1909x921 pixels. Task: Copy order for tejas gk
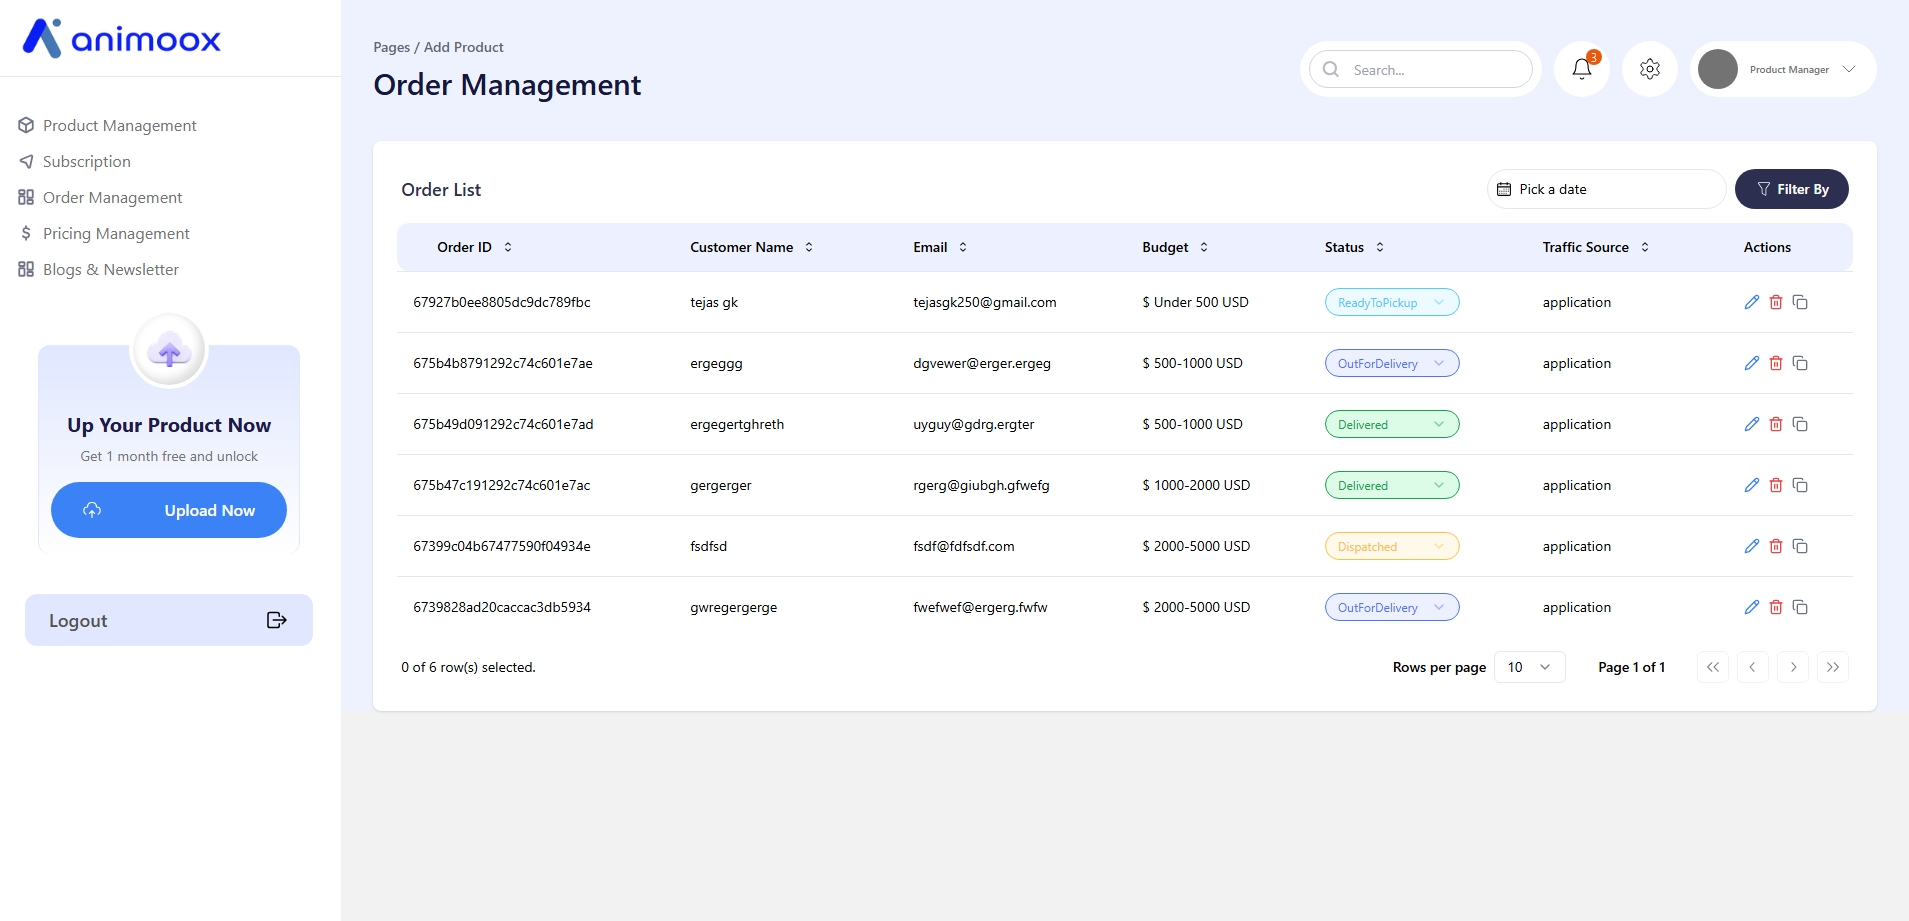(1800, 302)
